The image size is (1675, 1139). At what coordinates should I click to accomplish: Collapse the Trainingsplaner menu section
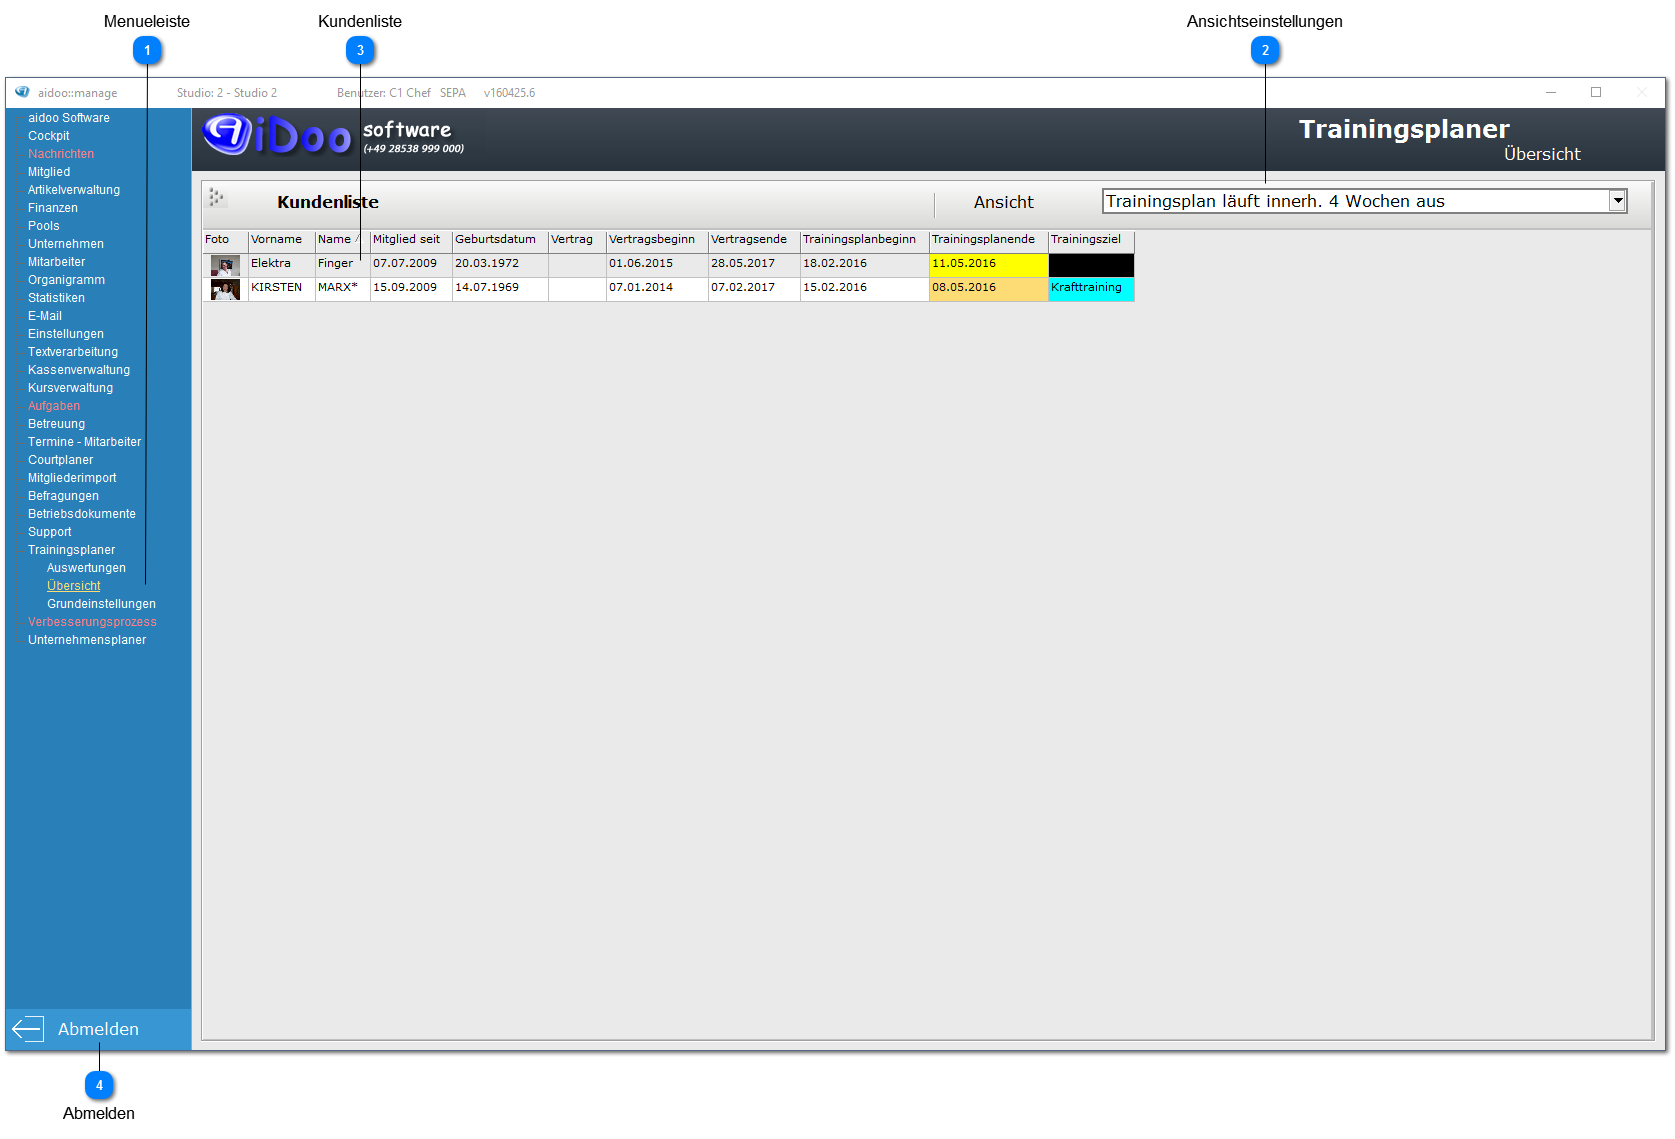72,550
